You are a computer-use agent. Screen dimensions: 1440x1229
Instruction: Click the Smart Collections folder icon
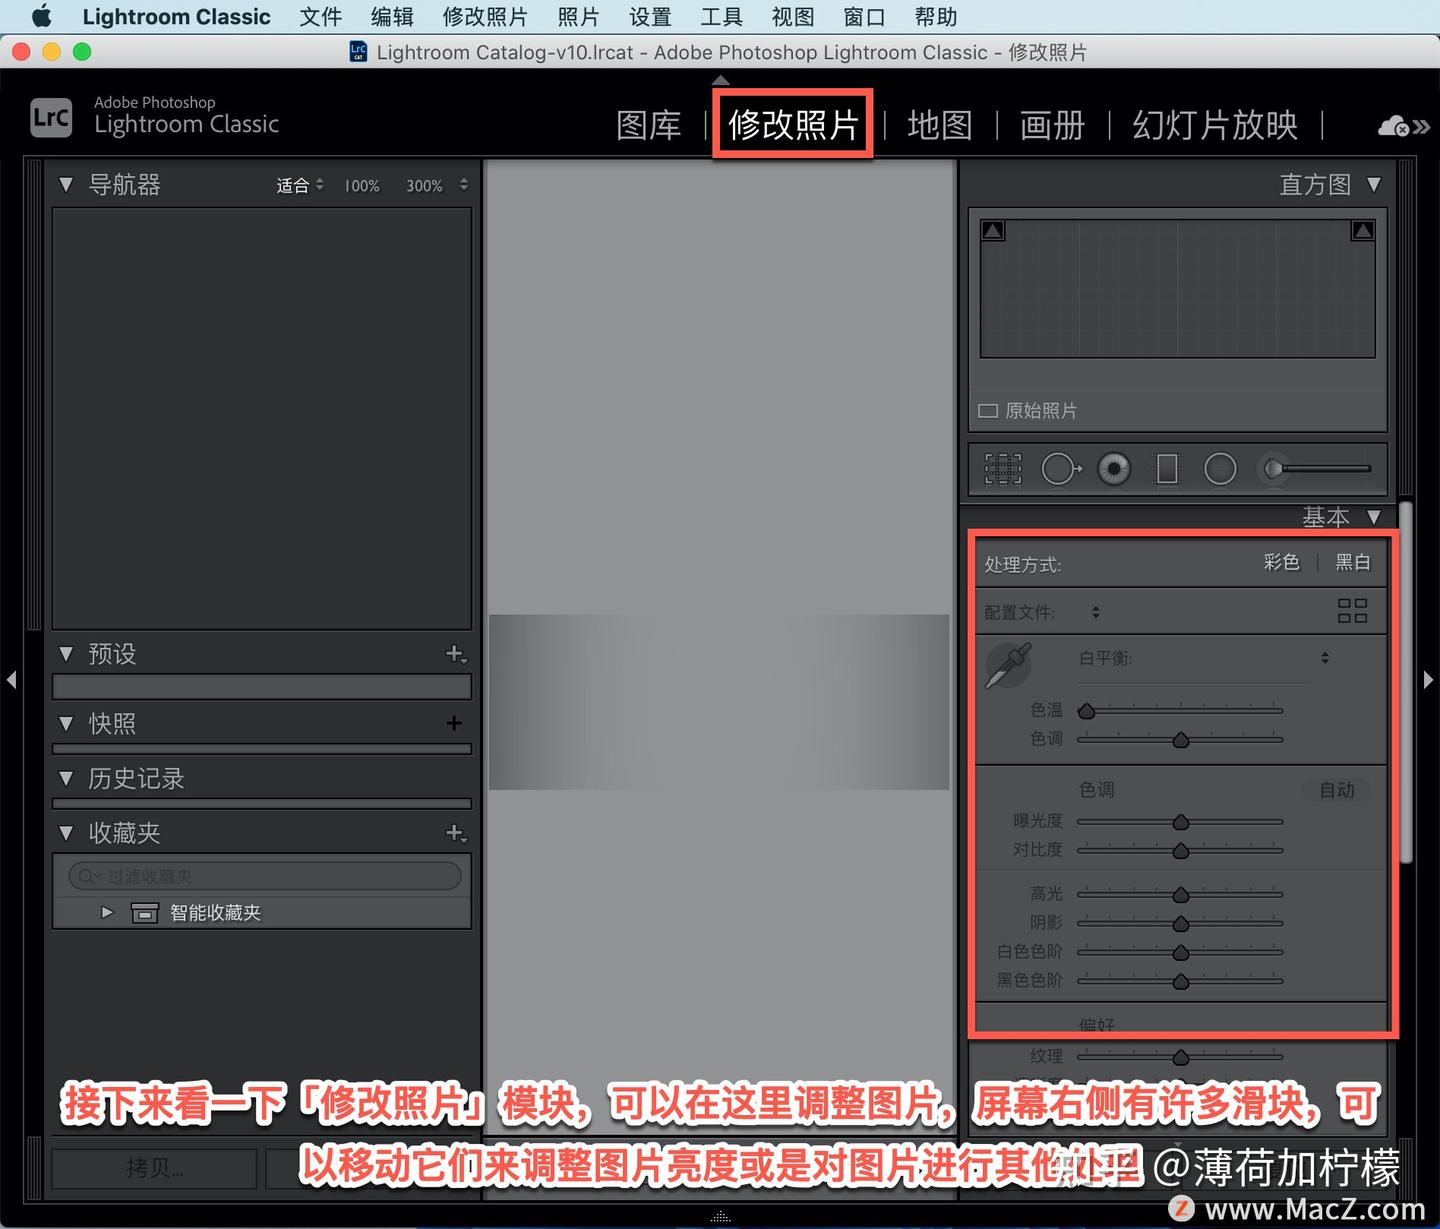[145, 912]
